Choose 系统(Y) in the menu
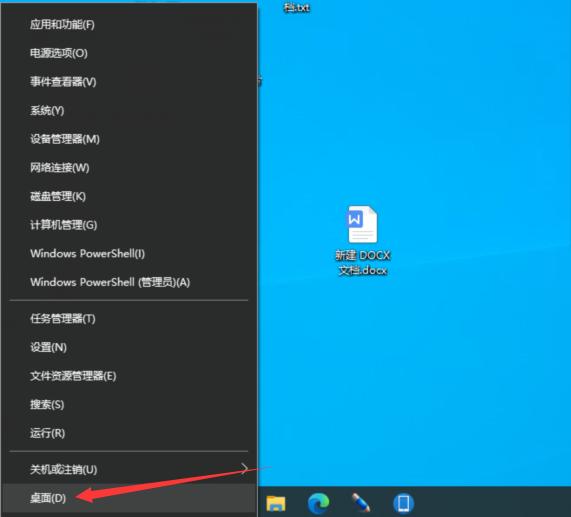Viewport: 571px width, 517px height. pos(129,110)
